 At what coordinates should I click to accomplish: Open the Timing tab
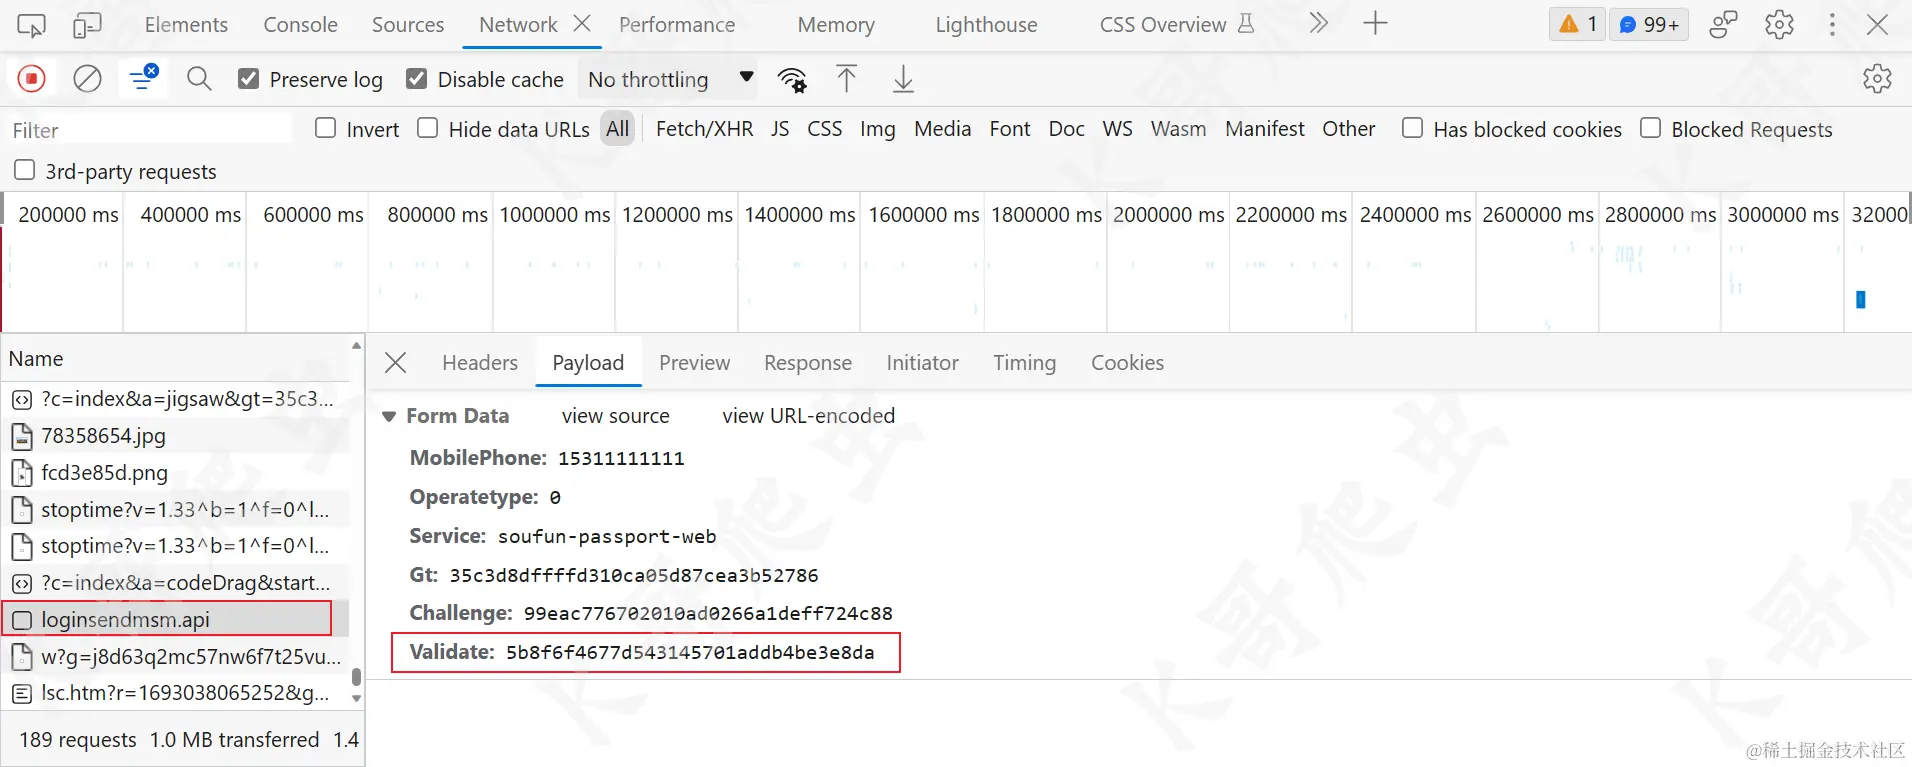pyautogui.click(x=1024, y=363)
